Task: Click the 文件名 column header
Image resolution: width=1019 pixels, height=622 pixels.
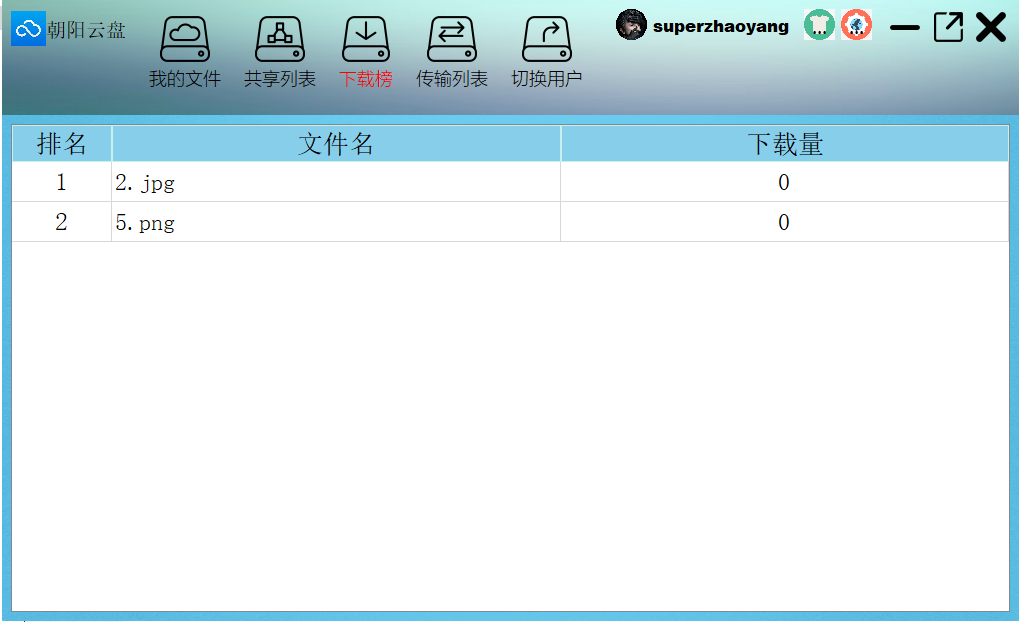Action: [x=336, y=144]
